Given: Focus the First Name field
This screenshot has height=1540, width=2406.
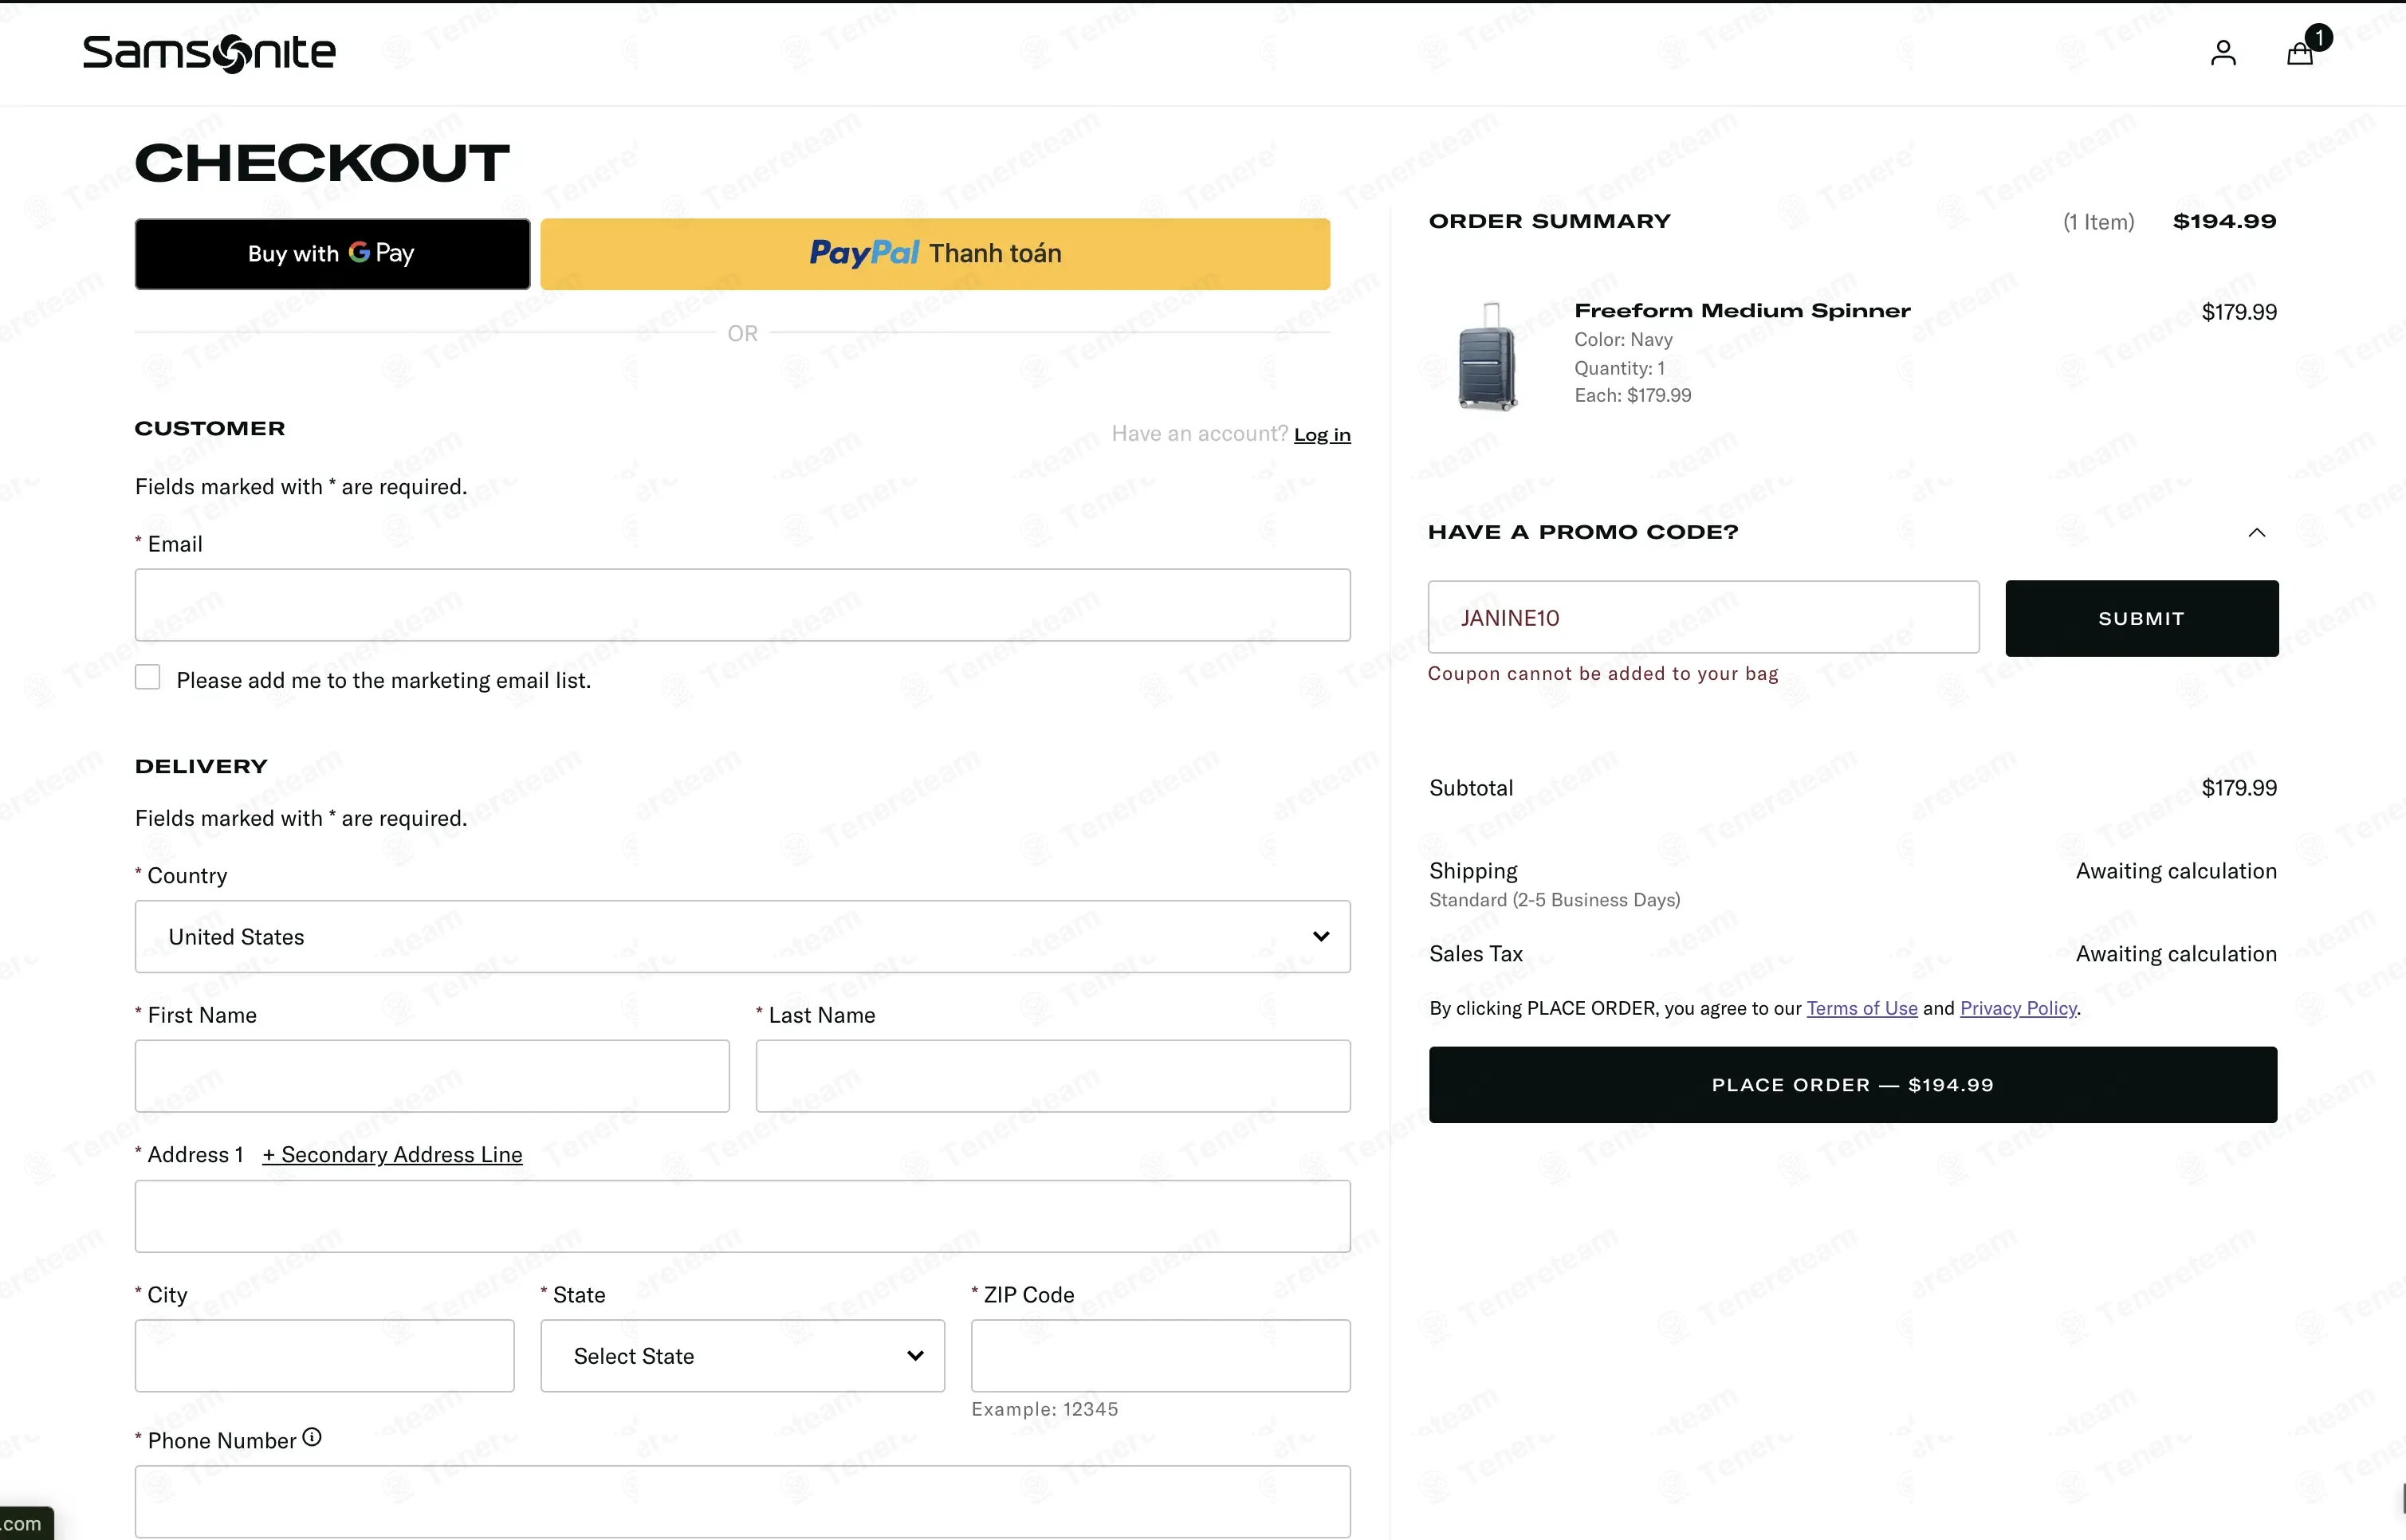Looking at the screenshot, I should 432,1076.
